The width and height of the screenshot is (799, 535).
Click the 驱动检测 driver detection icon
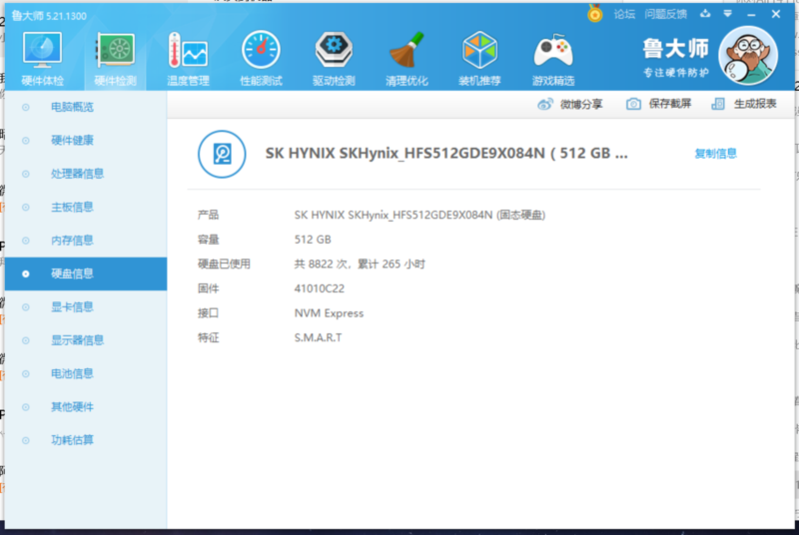coord(333,56)
